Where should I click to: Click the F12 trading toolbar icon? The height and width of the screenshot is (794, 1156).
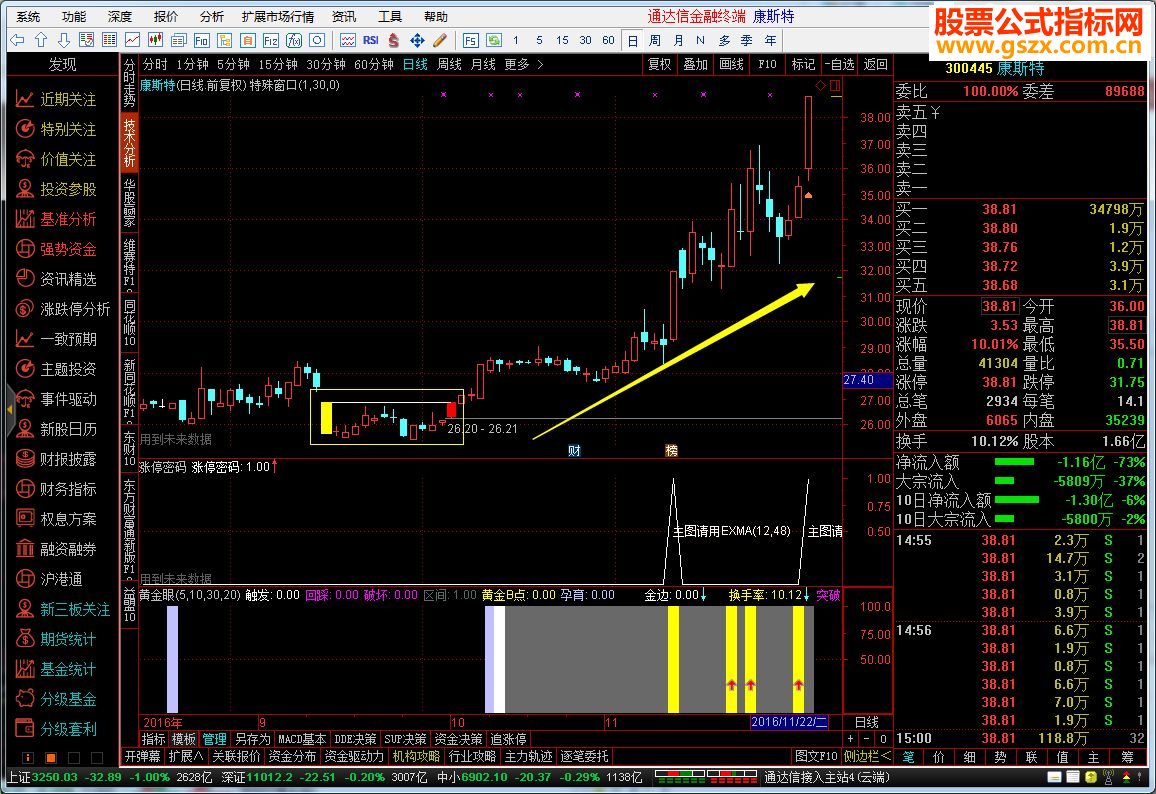tap(271, 40)
